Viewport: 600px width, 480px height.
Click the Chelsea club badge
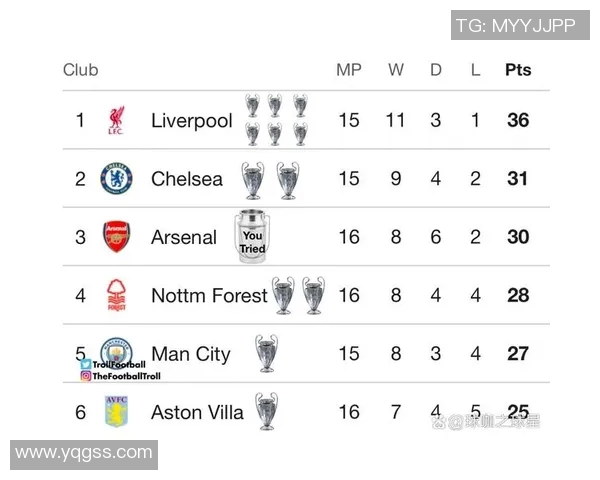[116, 180]
